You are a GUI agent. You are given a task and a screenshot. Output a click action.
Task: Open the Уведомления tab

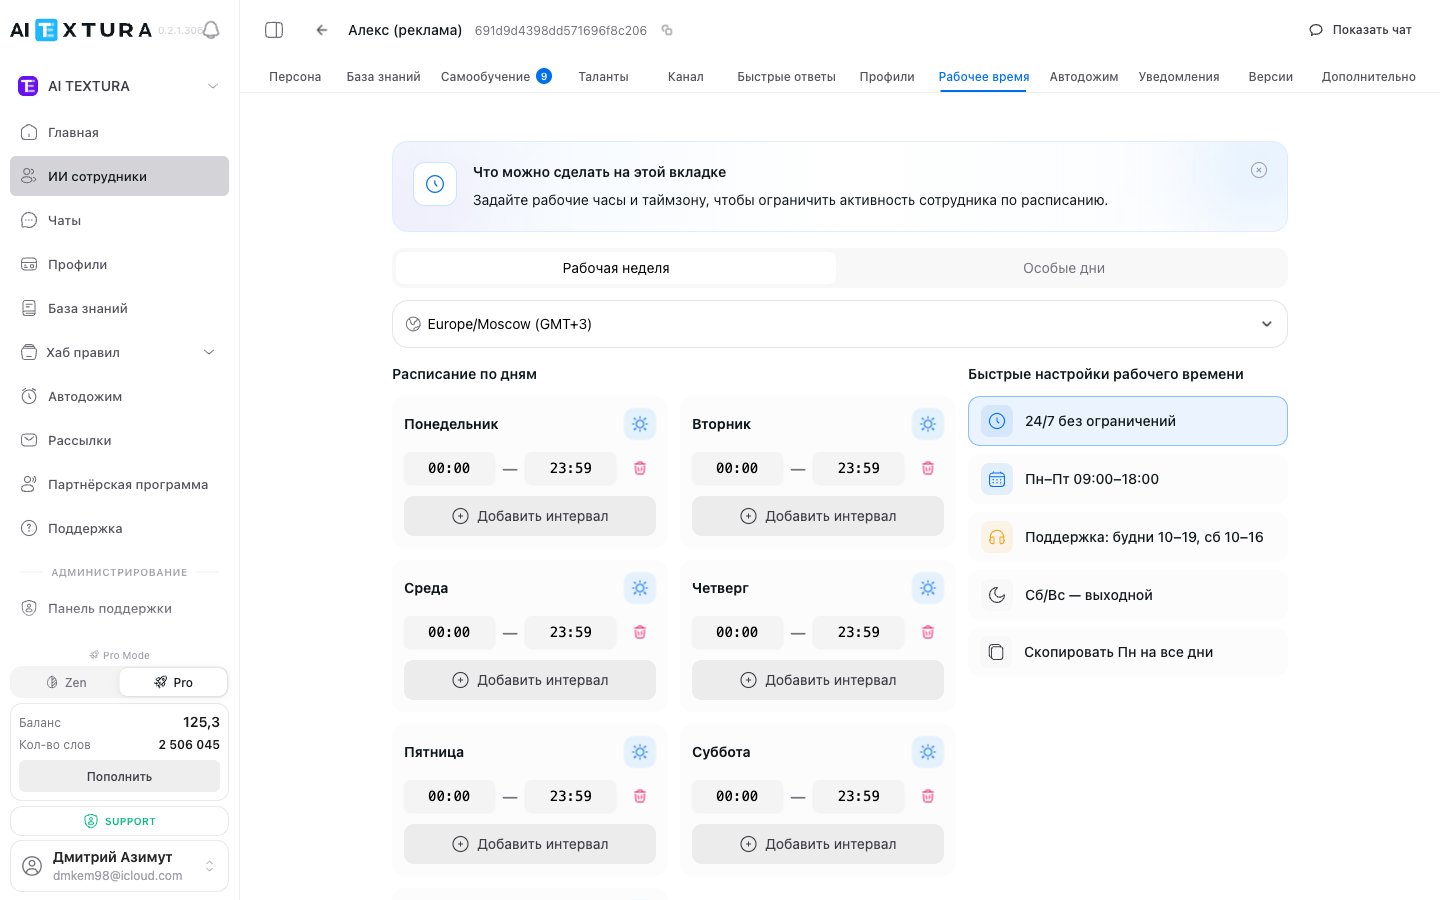1179,77
